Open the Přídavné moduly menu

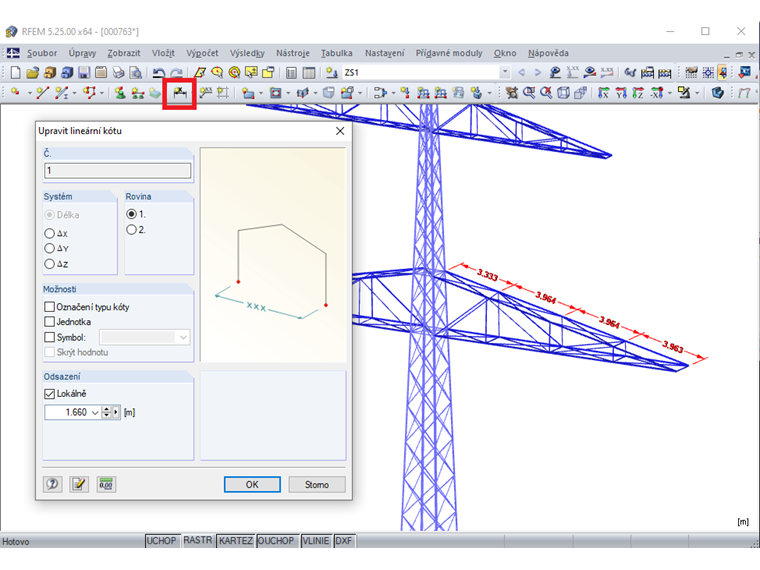coord(449,53)
